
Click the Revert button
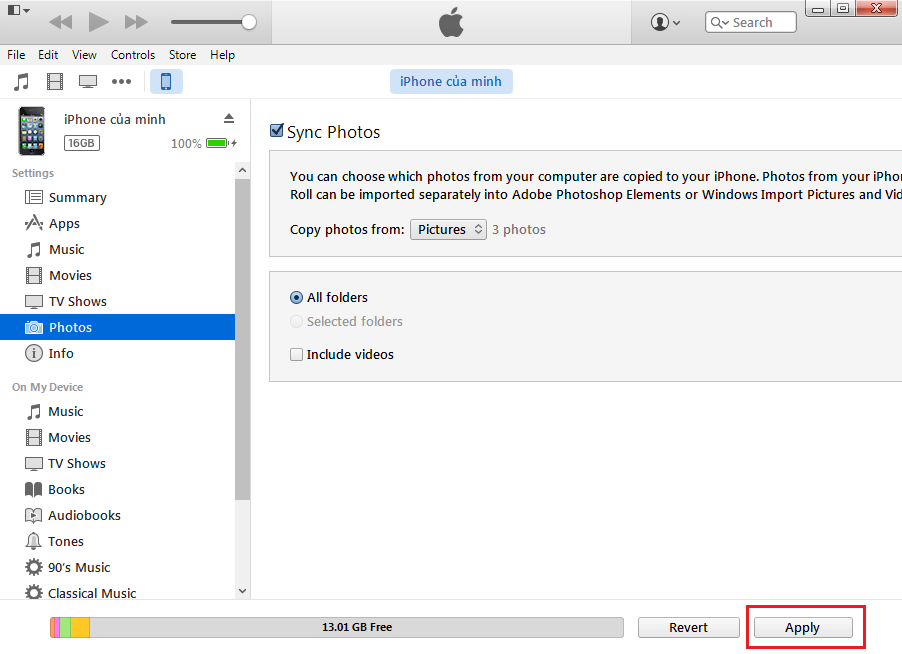[x=688, y=627]
